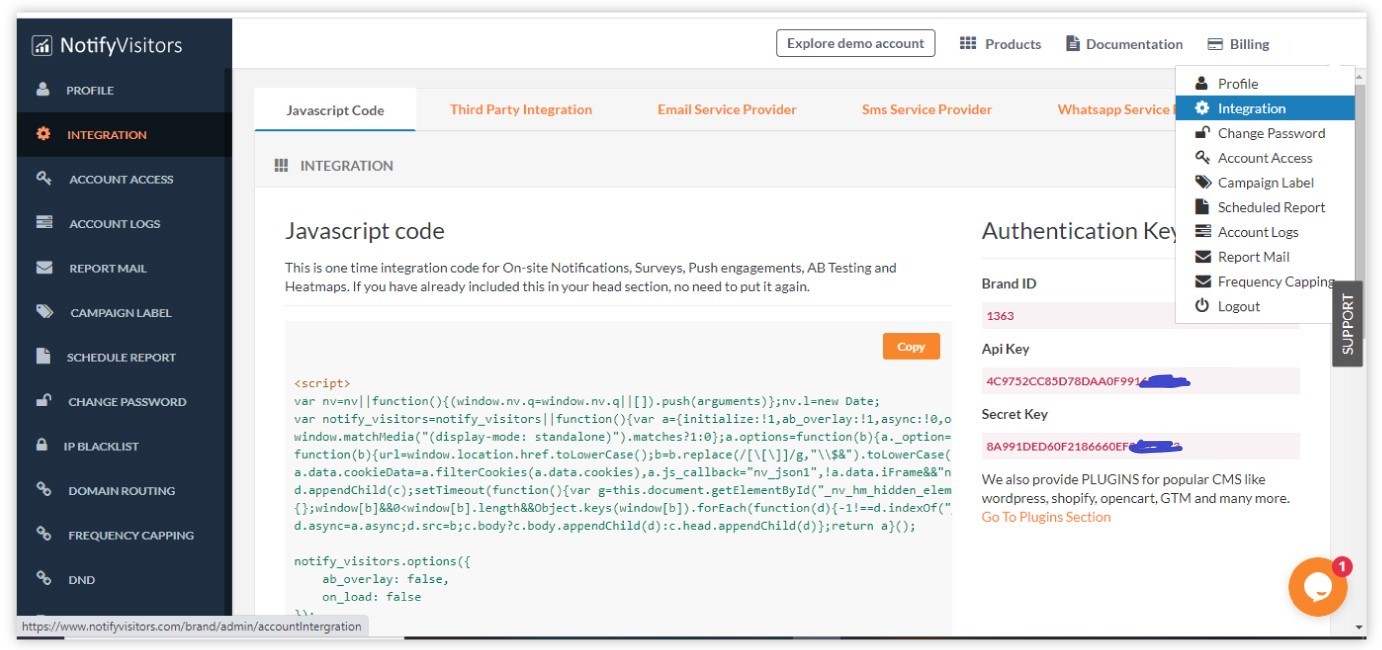Open Domain Routing in the sidebar
The height and width of the screenshot is (650, 1382).
coord(121,491)
